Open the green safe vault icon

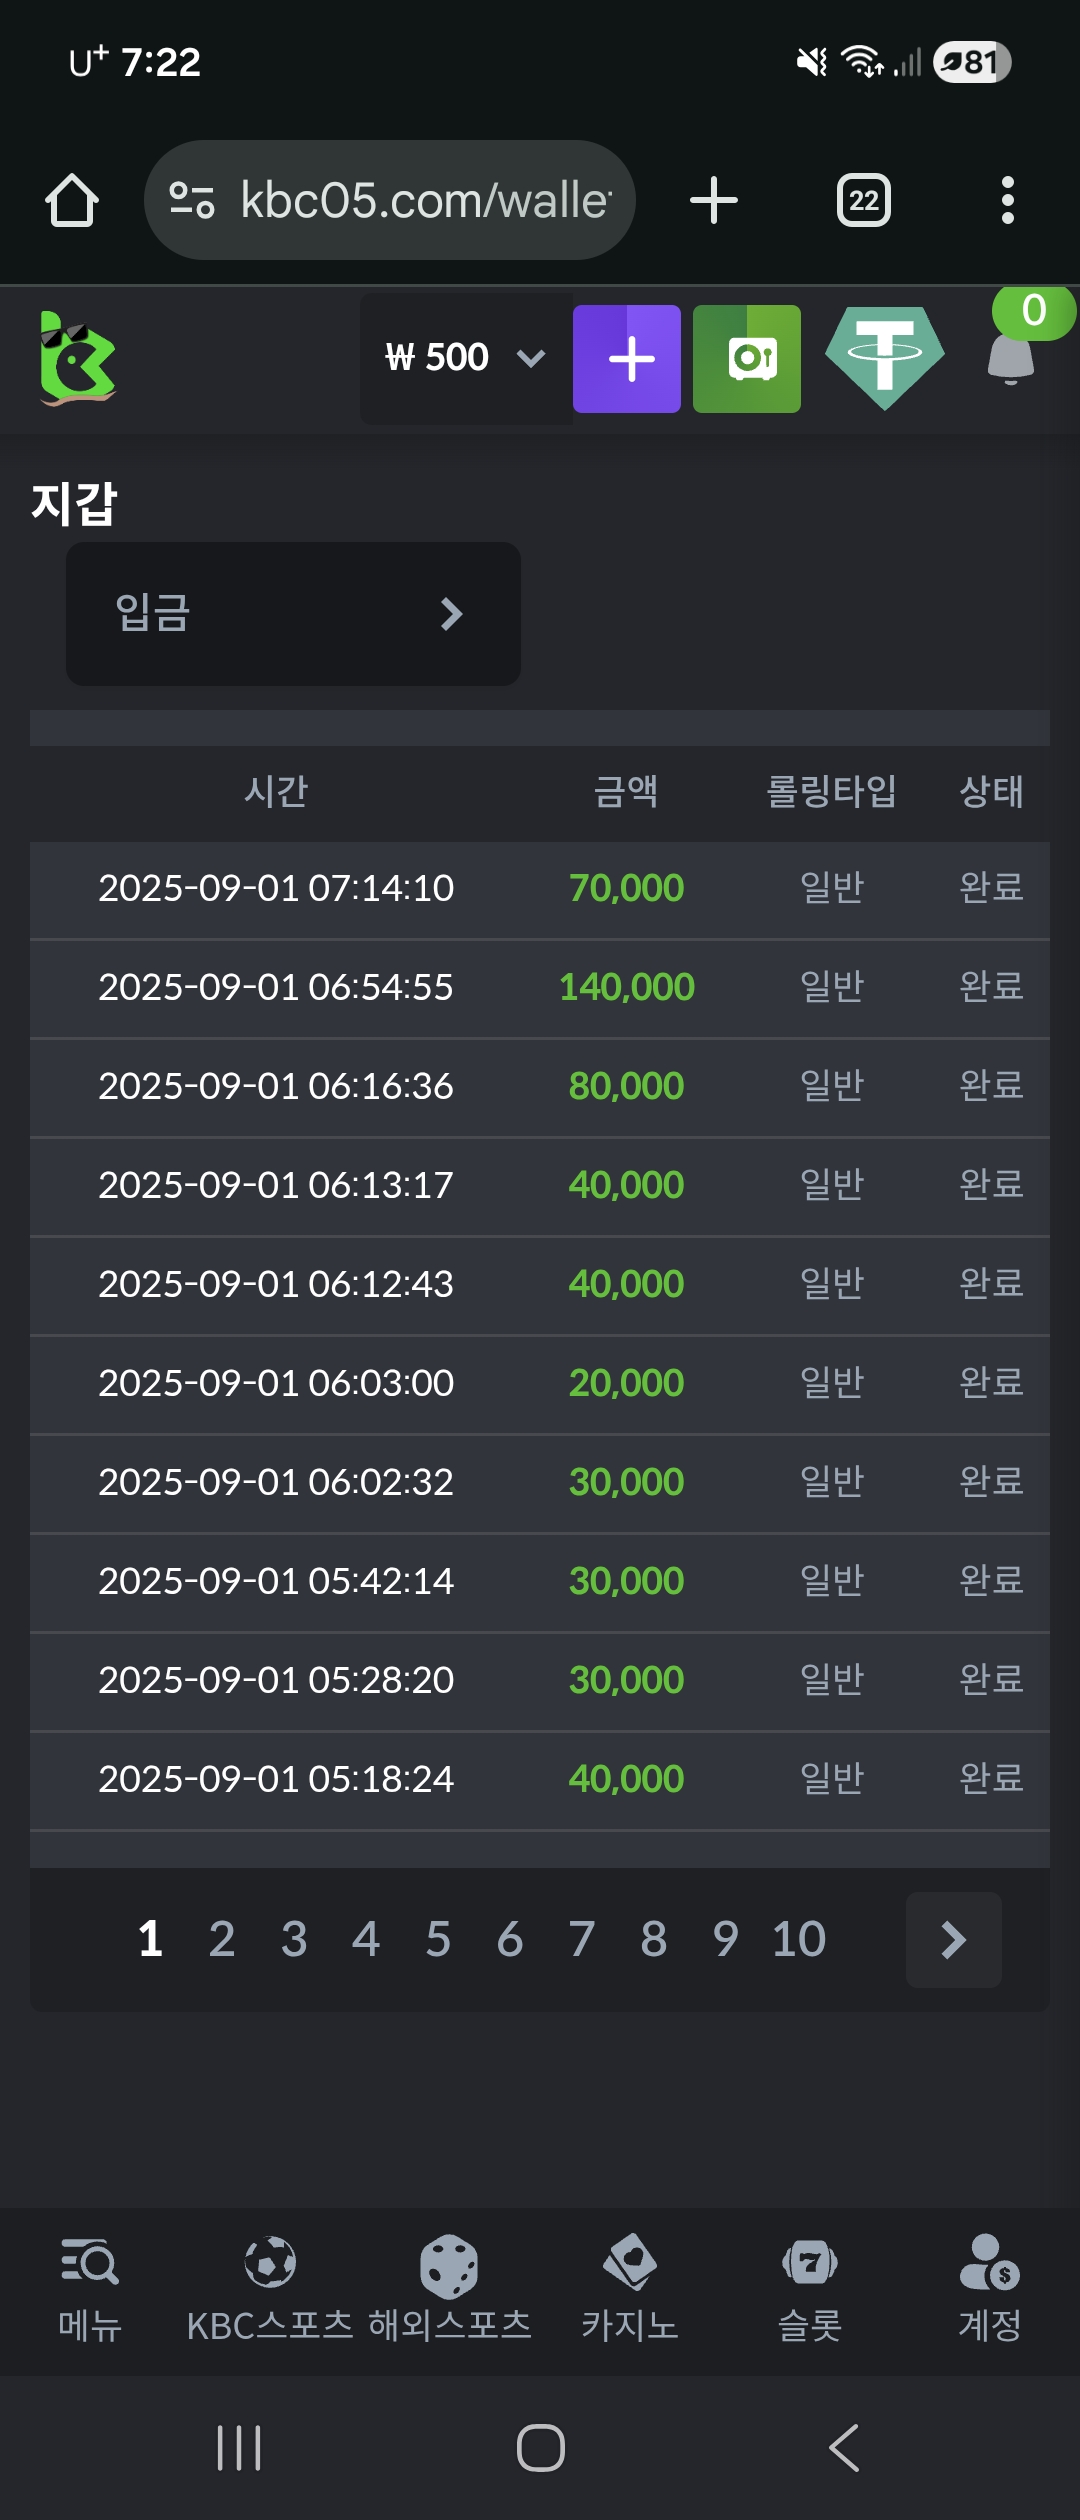click(747, 359)
